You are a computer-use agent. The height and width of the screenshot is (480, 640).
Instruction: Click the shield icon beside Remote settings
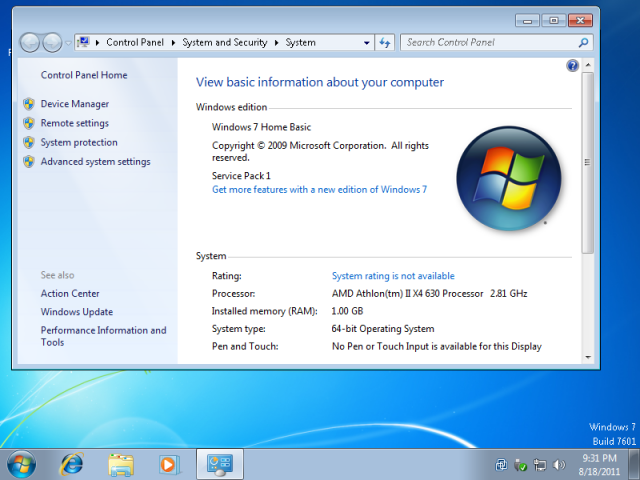point(29,123)
